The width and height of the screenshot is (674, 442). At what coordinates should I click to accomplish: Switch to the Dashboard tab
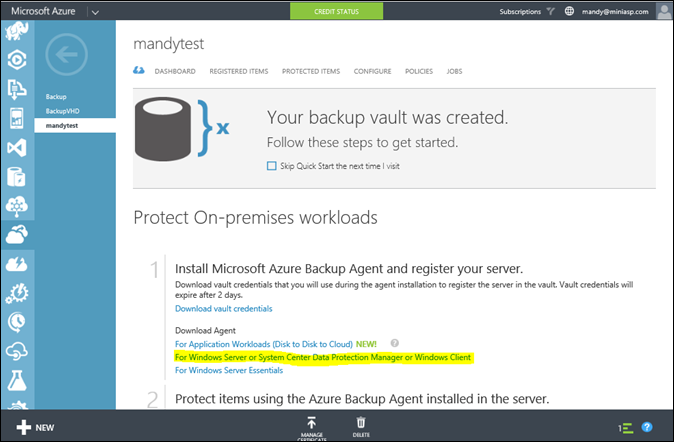(x=175, y=71)
